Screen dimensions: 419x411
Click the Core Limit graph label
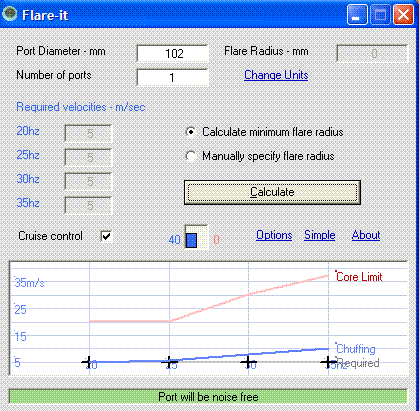pos(359,277)
